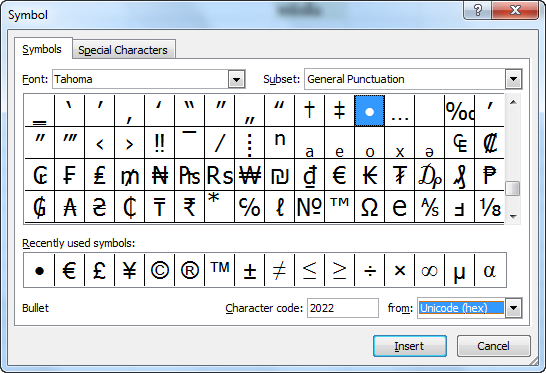Select recently used plus-minus symbol
This screenshot has width=546, height=373.
tap(250, 270)
